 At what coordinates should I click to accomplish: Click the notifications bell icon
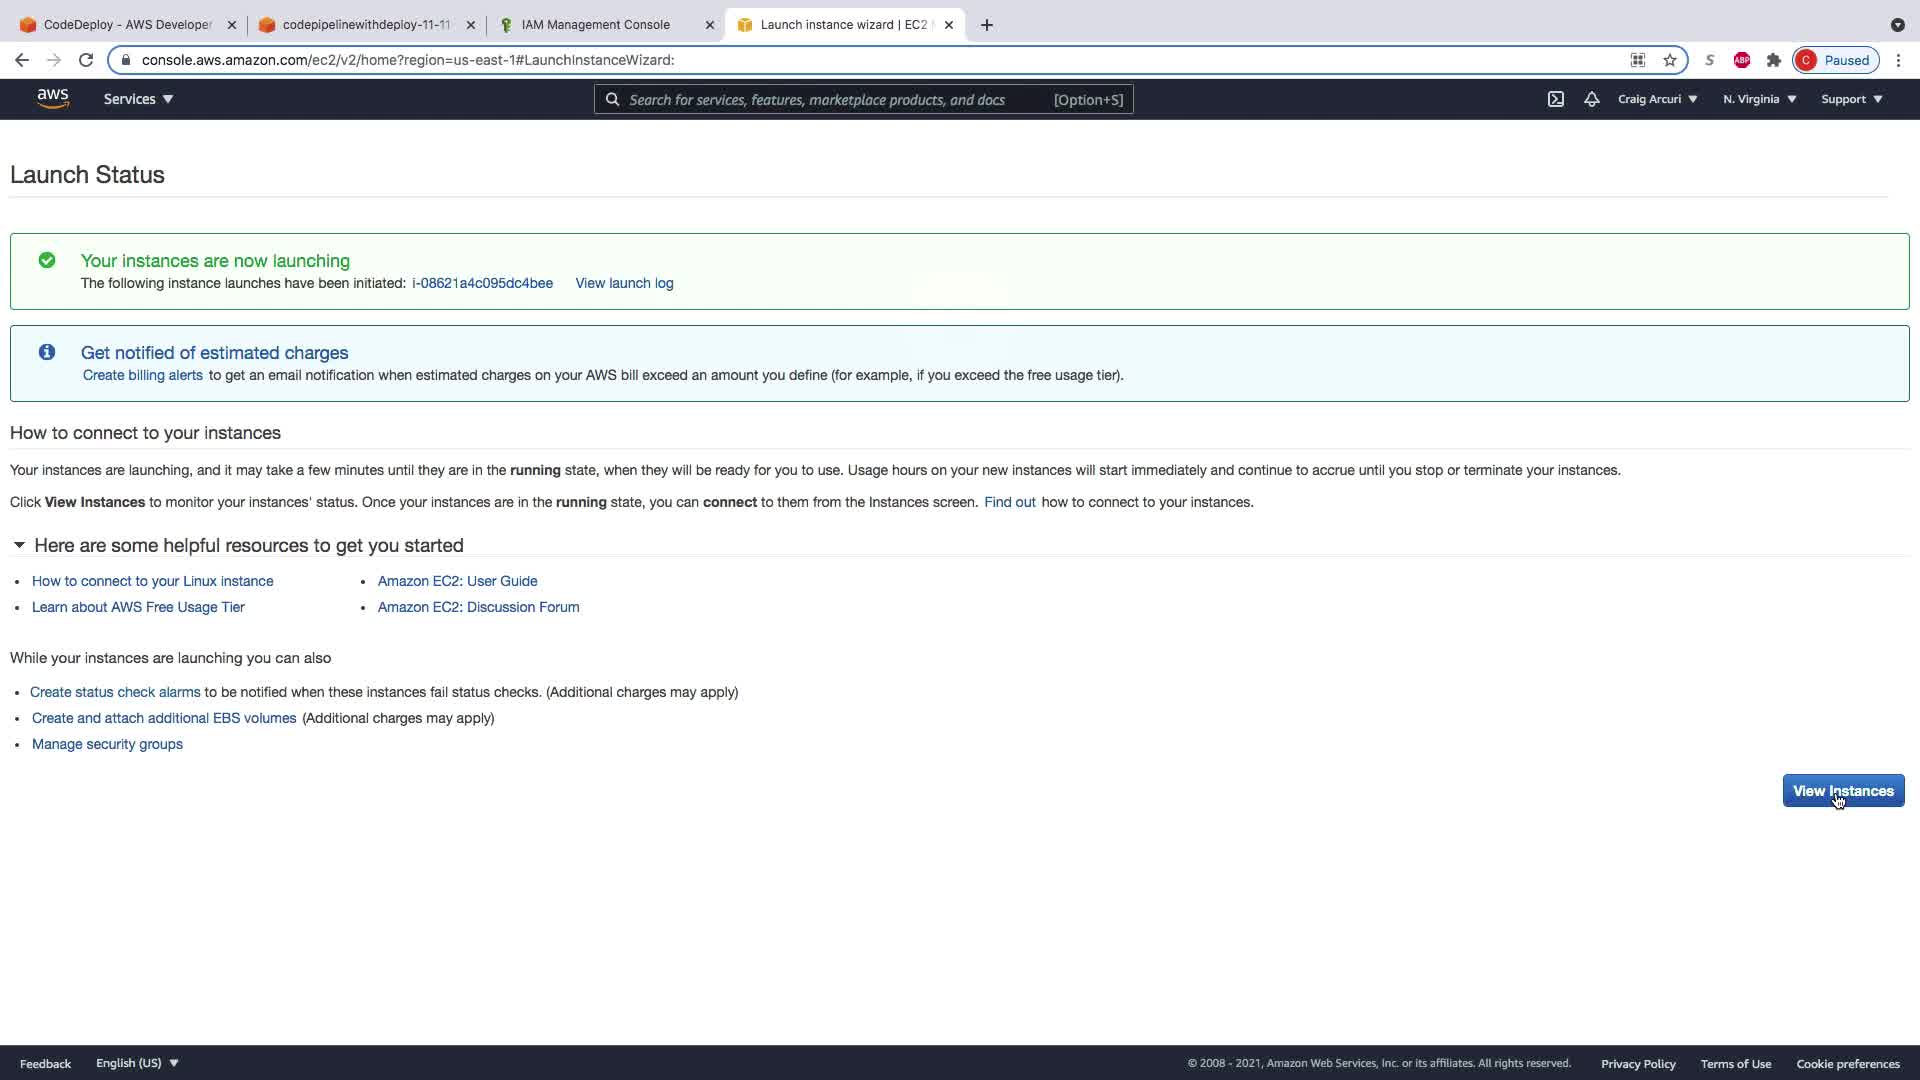pos(1591,99)
